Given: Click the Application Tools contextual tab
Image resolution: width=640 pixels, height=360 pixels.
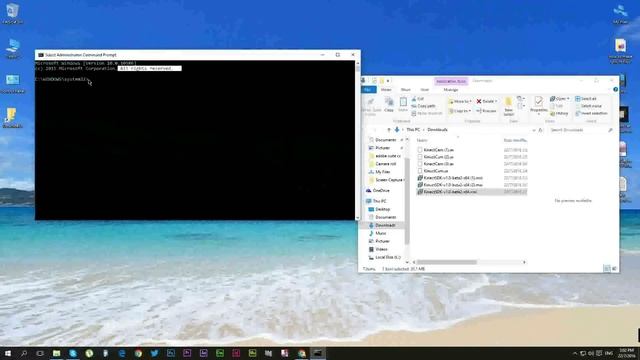Looking at the screenshot, I should [451, 81].
